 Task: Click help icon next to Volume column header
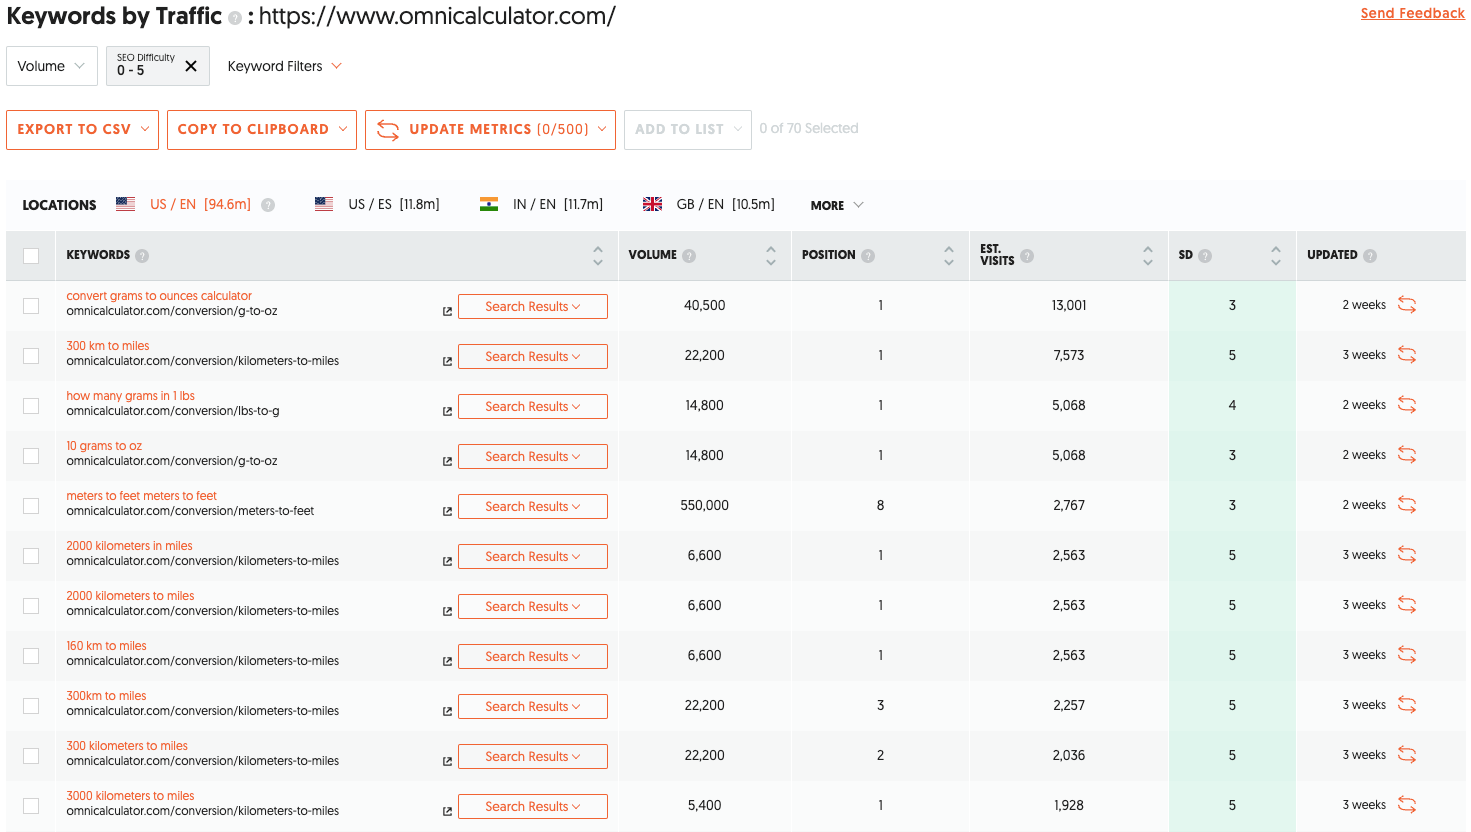pos(689,256)
